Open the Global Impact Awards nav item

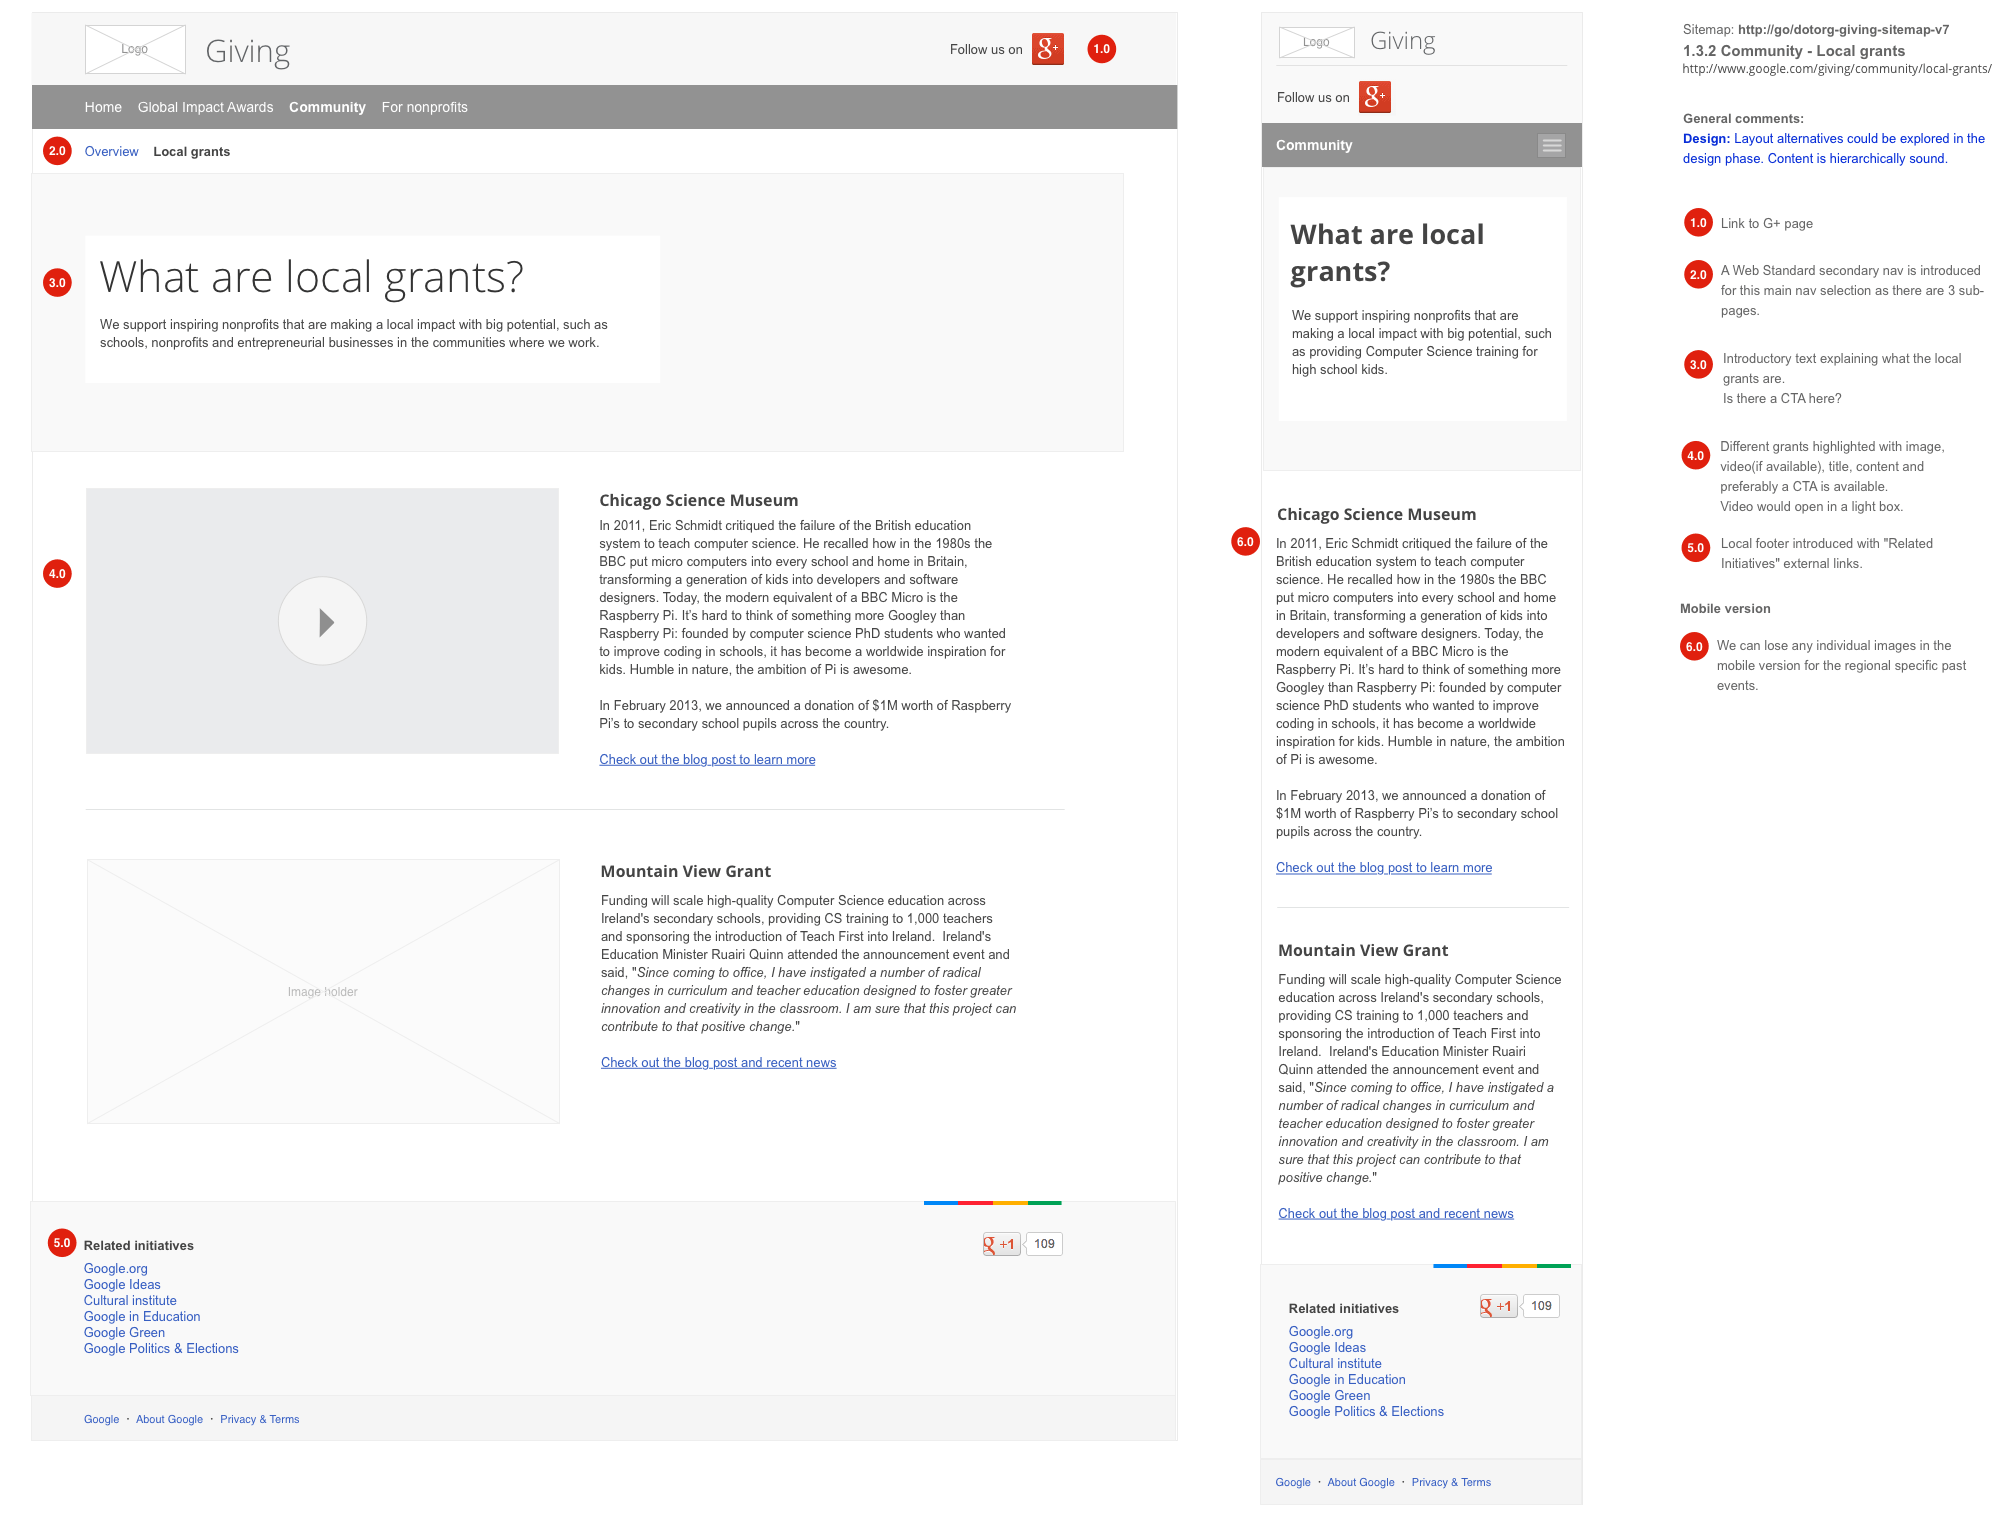[x=205, y=107]
